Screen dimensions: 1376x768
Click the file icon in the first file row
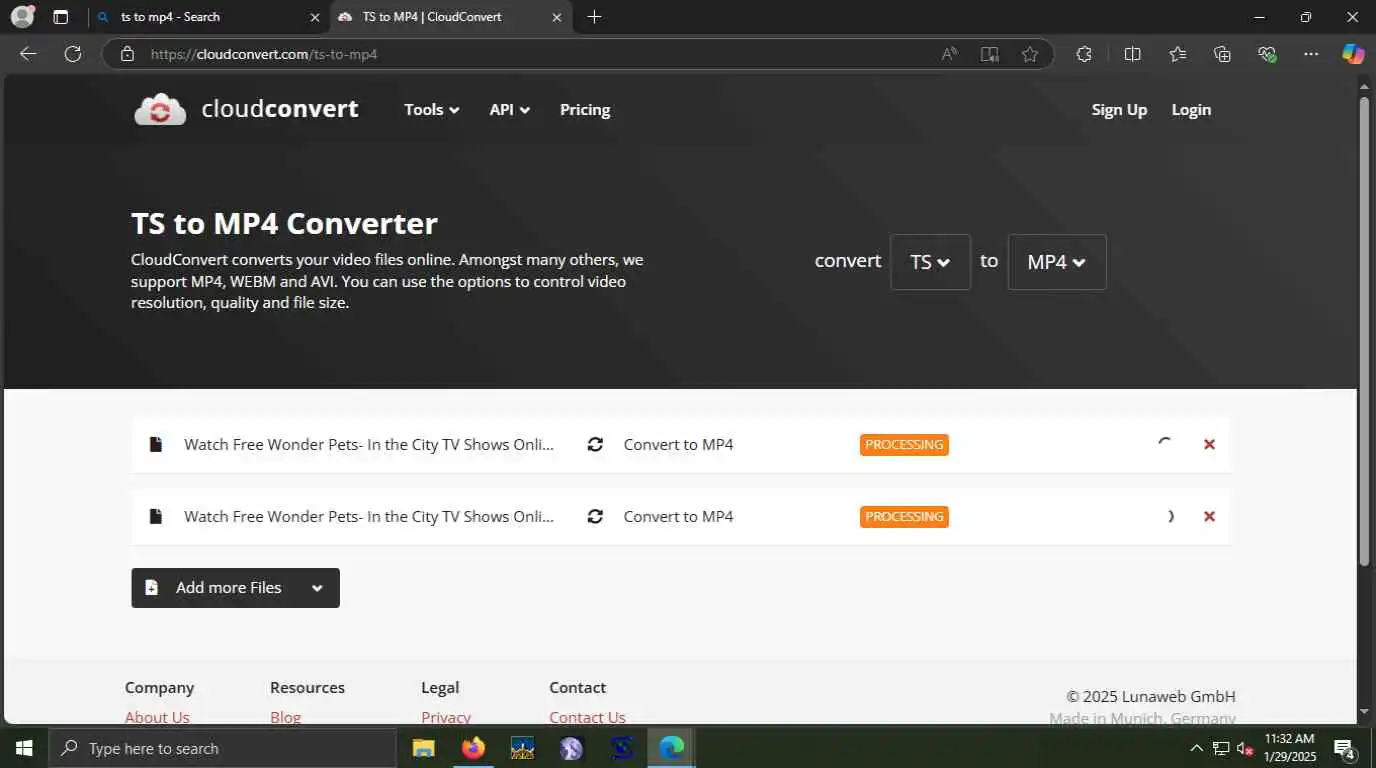pos(156,445)
